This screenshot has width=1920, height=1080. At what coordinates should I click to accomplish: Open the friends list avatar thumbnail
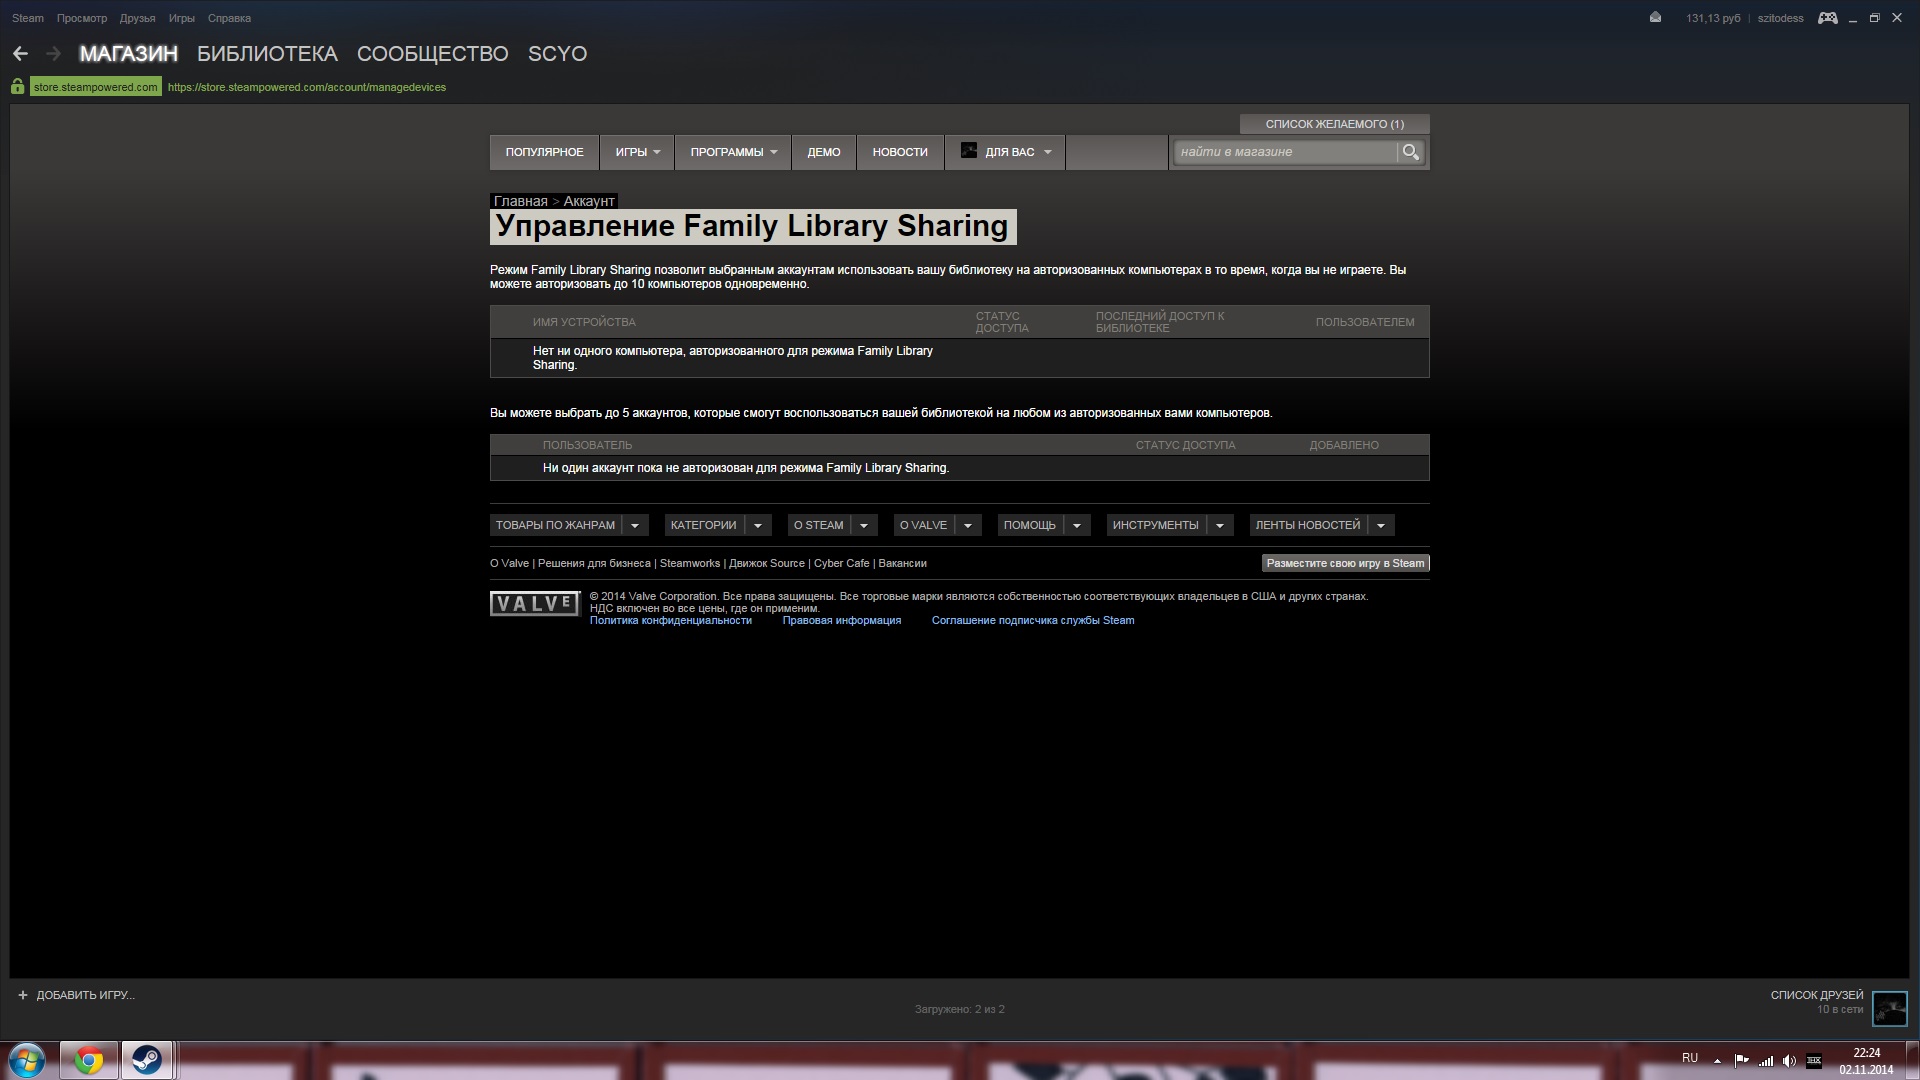(x=1890, y=1008)
